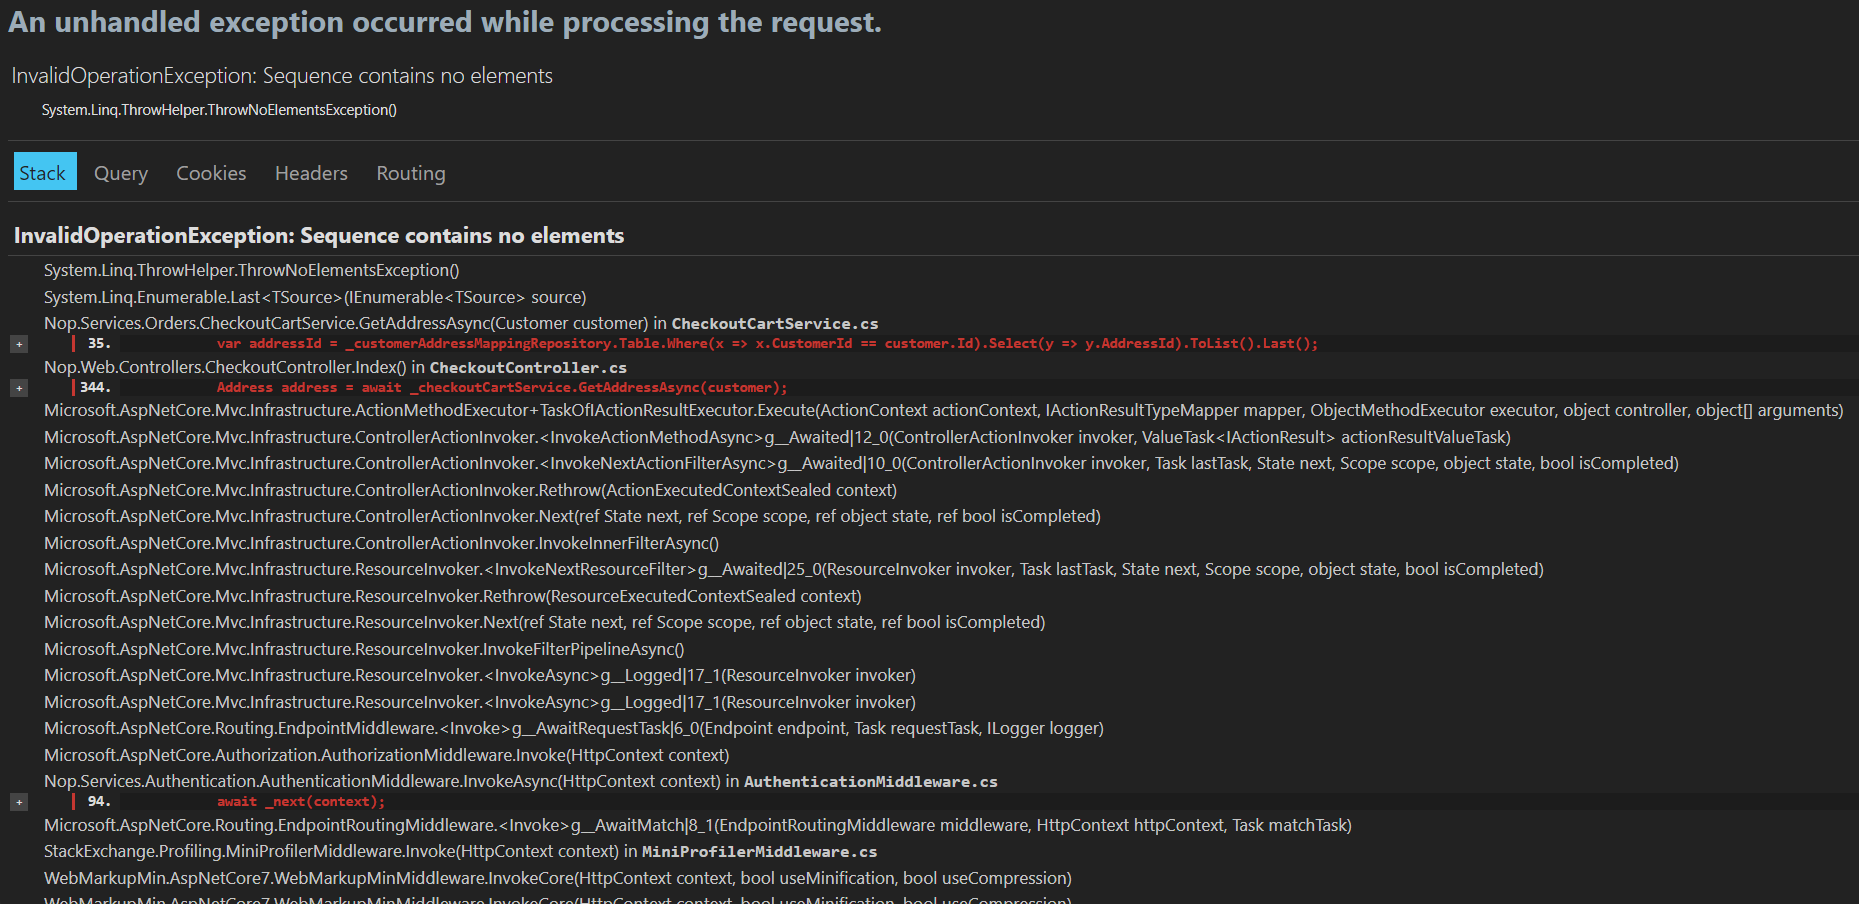
Task: View the Headers tab
Action: (x=310, y=172)
